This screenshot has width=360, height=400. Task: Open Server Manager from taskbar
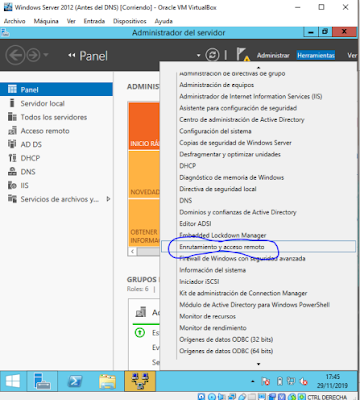point(42,381)
